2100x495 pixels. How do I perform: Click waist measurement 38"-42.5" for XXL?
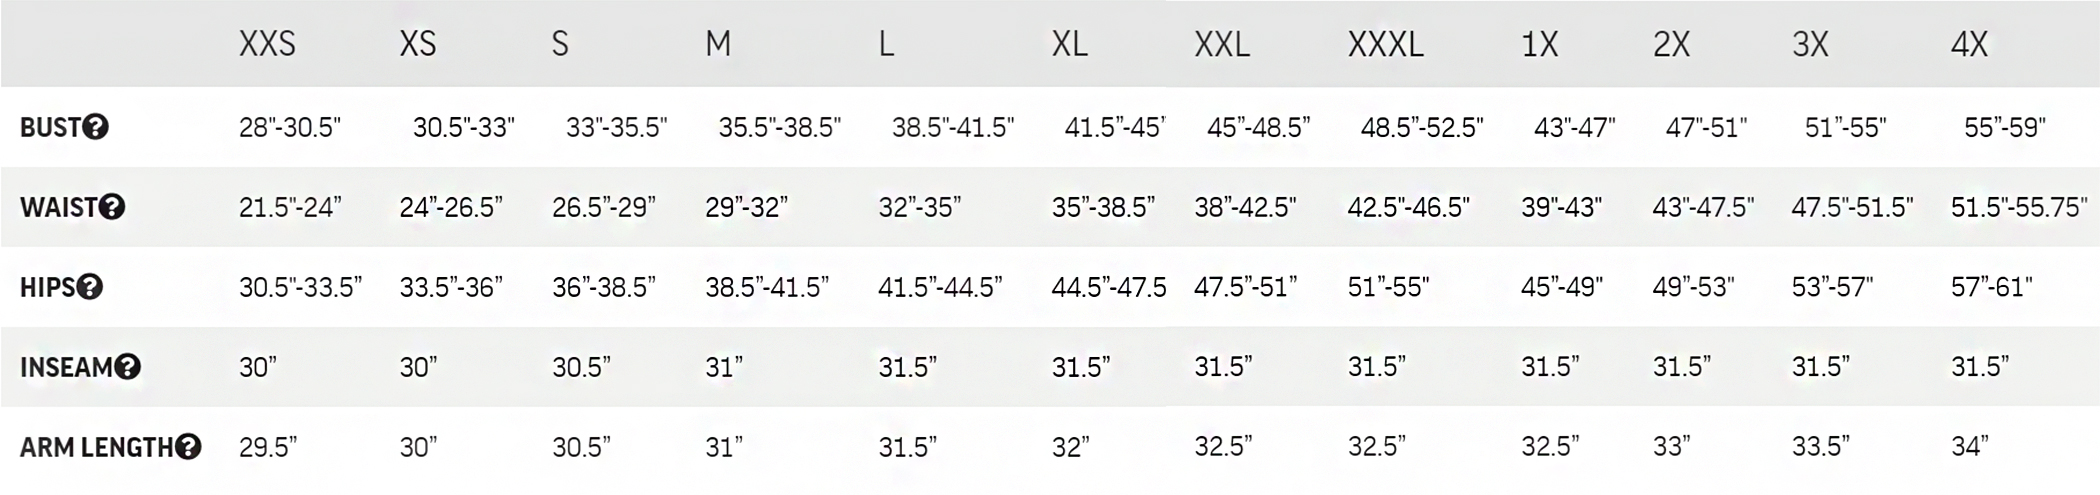pyautogui.click(x=1245, y=207)
